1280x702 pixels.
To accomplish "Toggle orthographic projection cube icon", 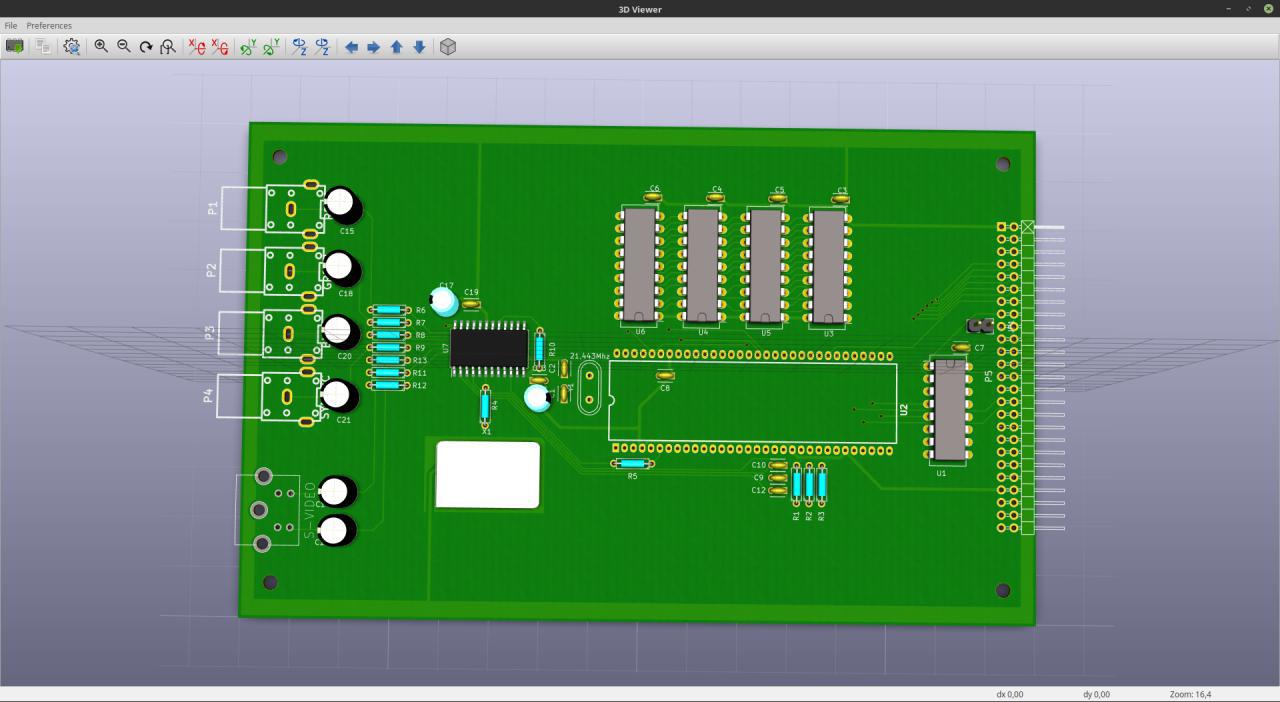I will pyautogui.click(x=448, y=46).
